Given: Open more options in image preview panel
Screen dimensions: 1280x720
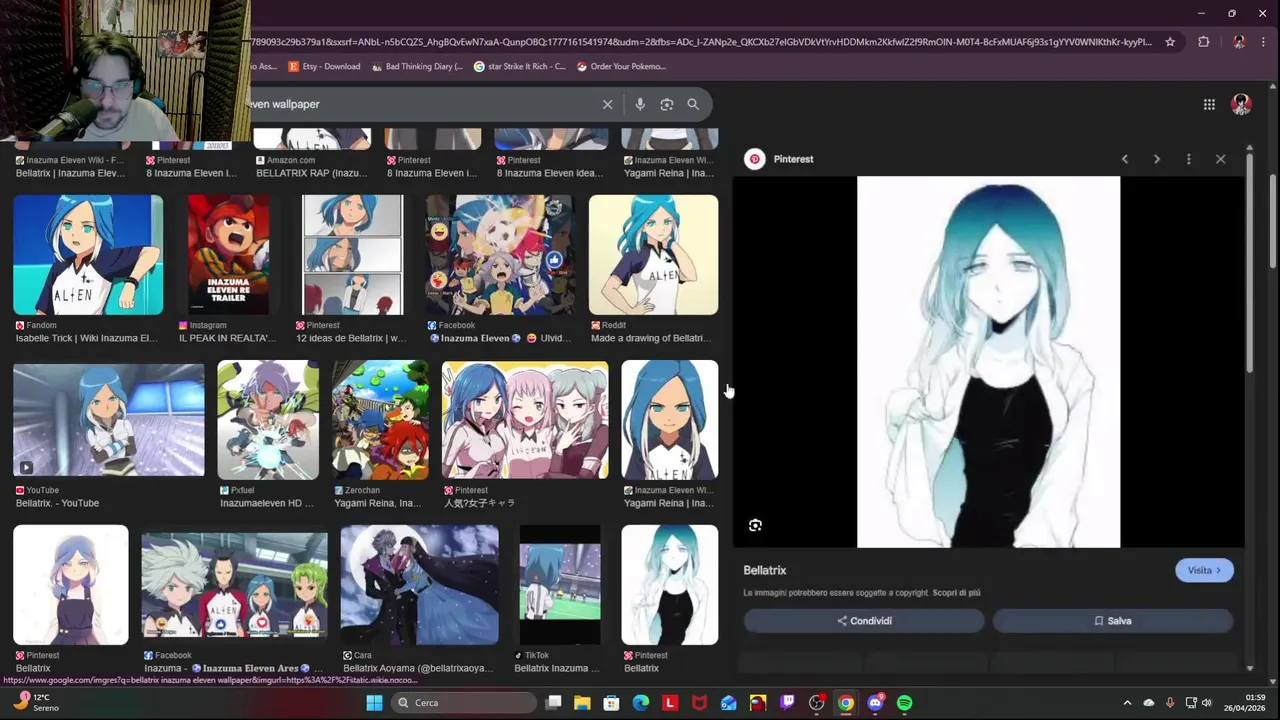Looking at the screenshot, I should pos(1189,159).
